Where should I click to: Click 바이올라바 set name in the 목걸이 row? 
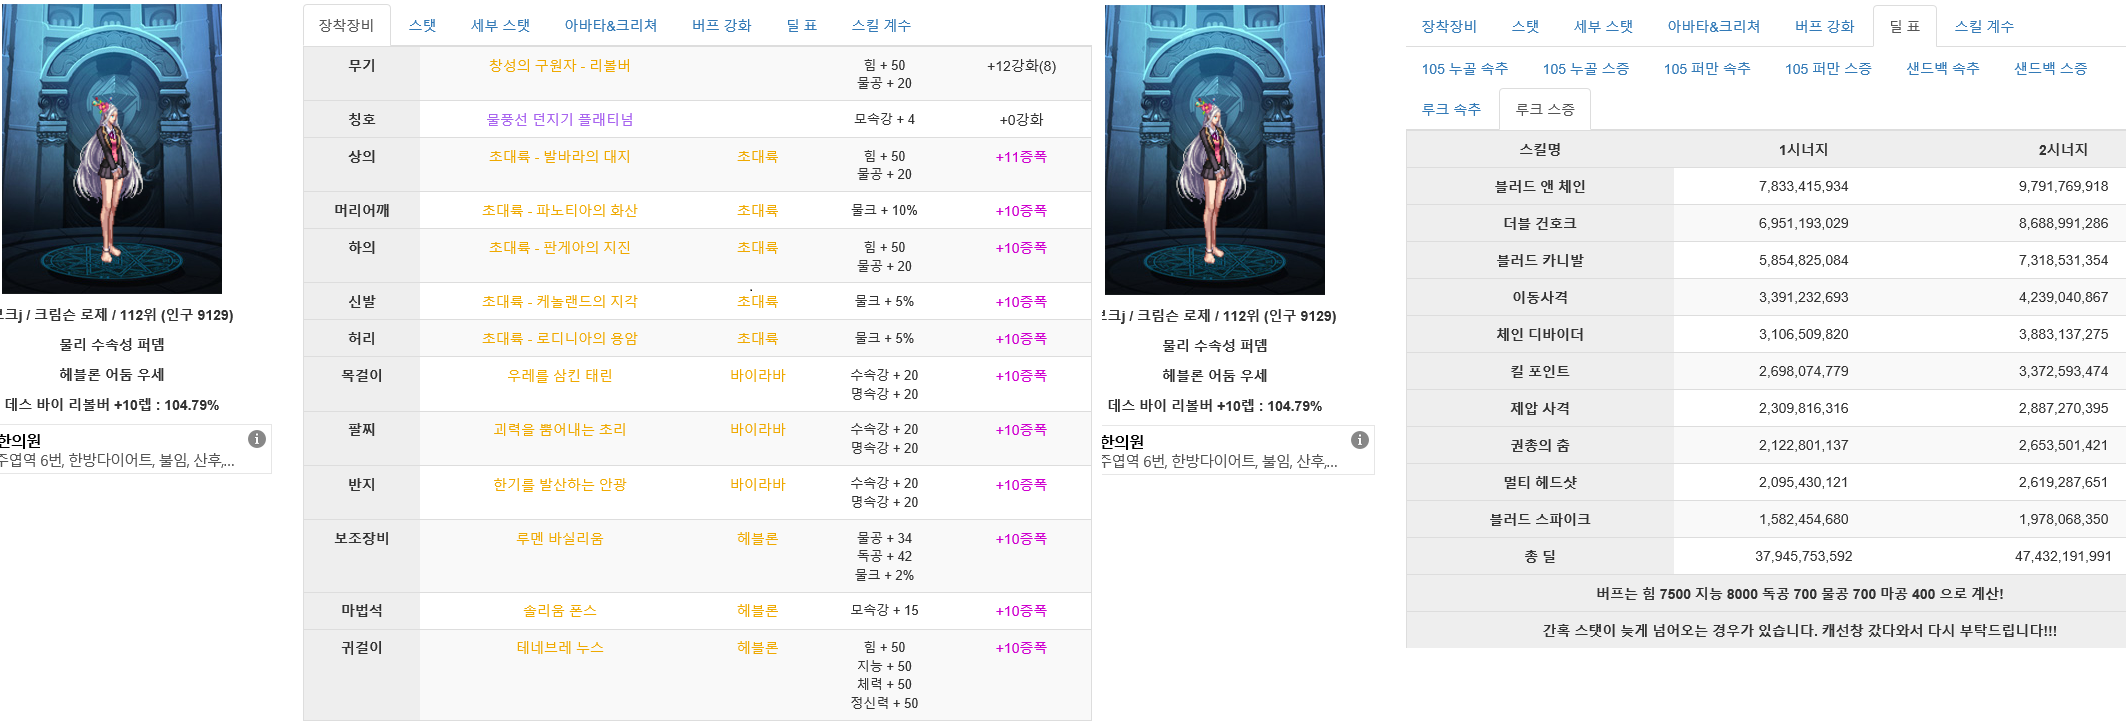(x=757, y=375)
